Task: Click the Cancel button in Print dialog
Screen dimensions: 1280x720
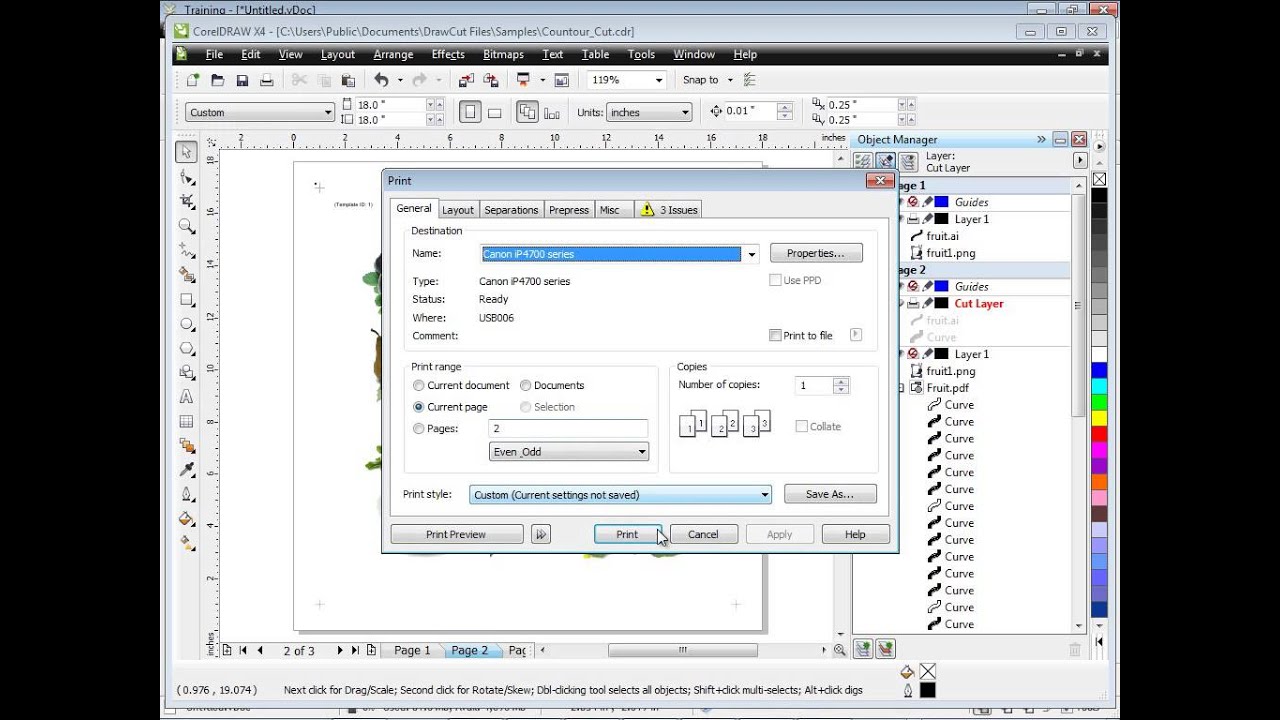Action: coord(703,534)
